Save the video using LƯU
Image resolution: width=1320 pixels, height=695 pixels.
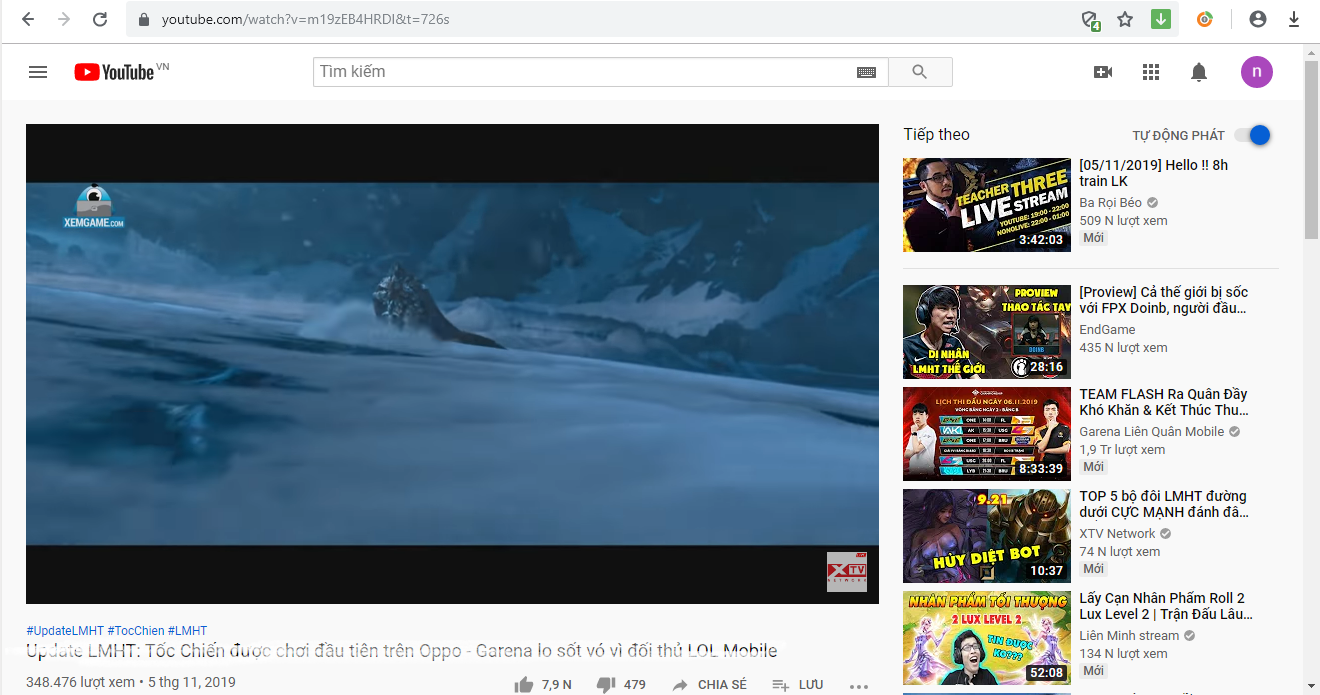point(798,685)
